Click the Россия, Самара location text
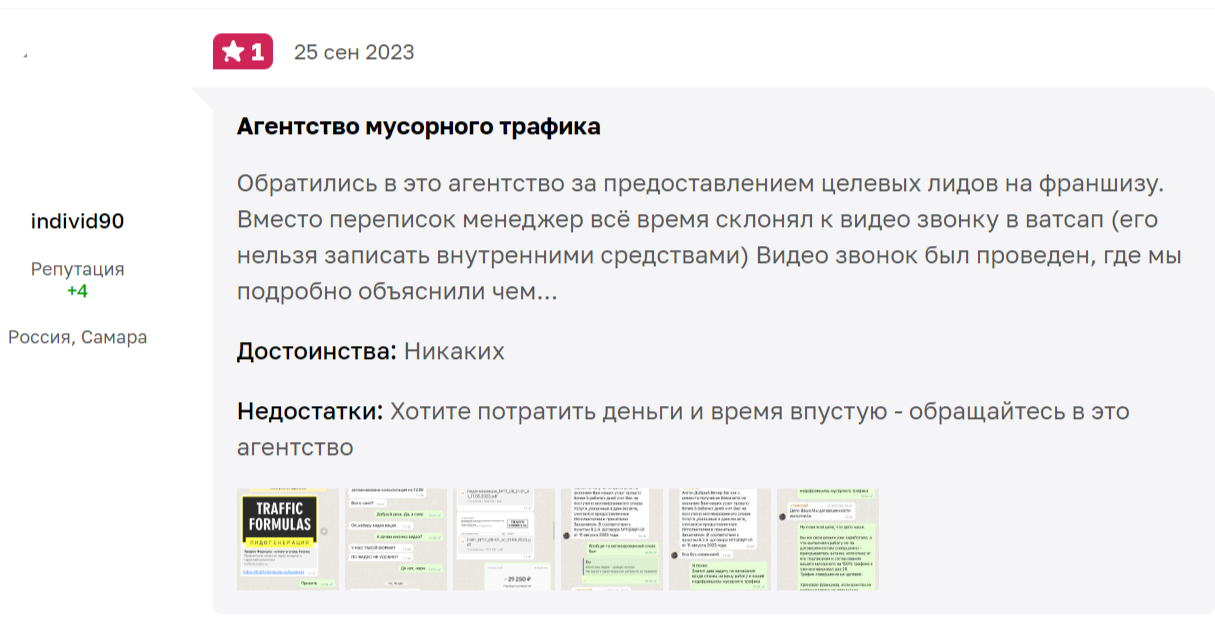This screenshot has height=618, width=1215. click(x=77, y=337)
